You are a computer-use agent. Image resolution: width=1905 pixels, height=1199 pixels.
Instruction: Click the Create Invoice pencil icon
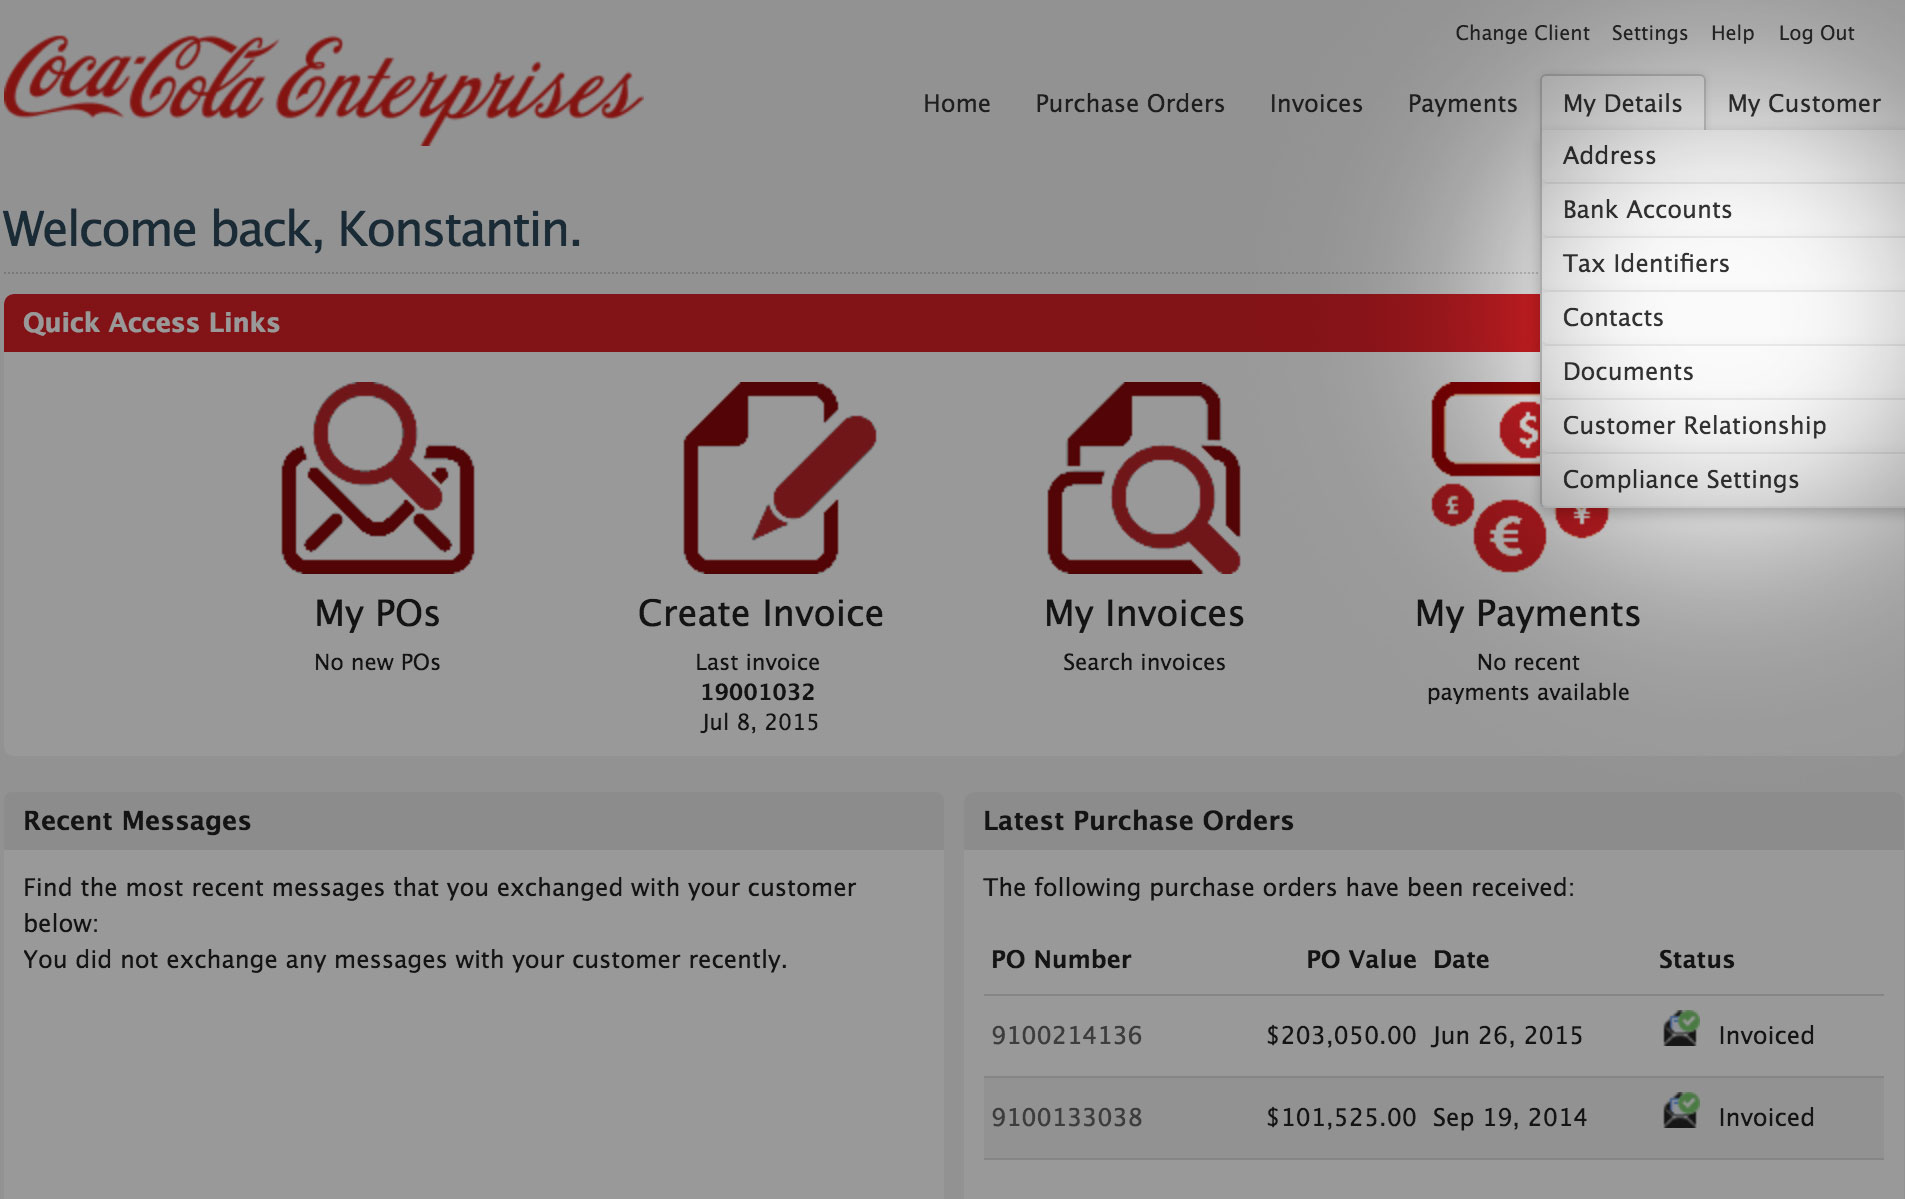[780, 477]
